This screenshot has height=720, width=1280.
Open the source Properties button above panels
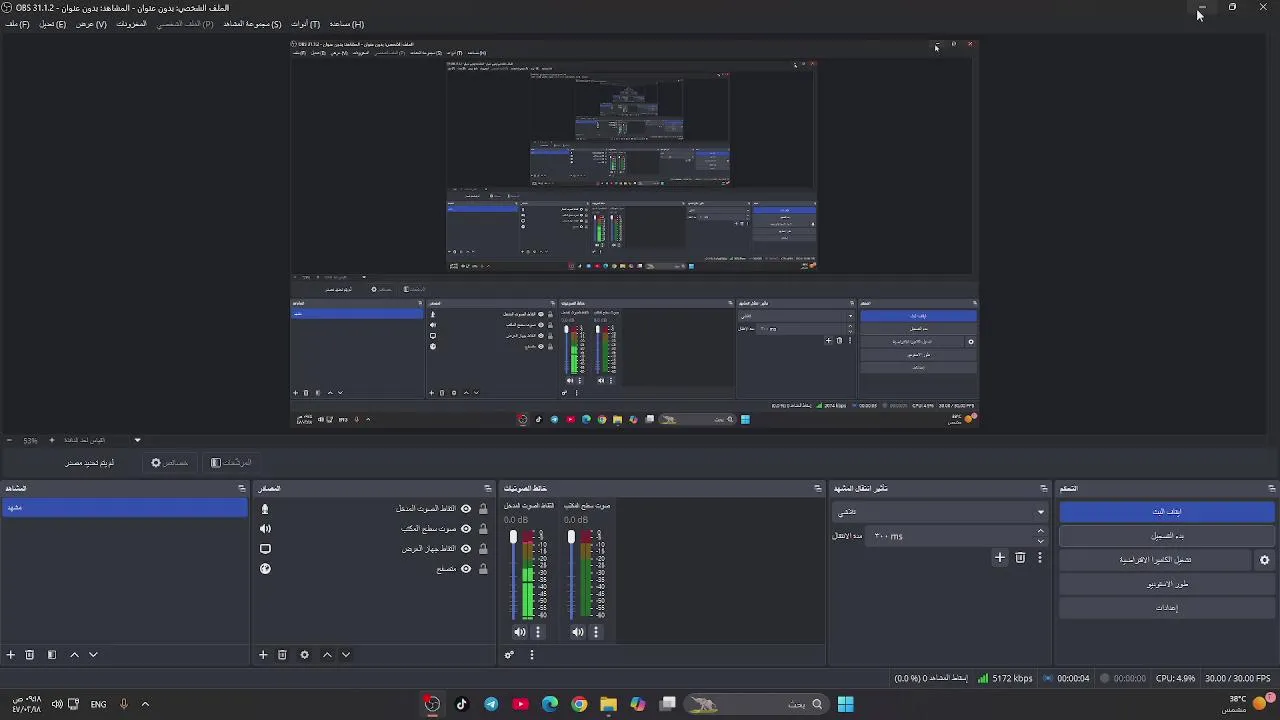coord(170,463)
